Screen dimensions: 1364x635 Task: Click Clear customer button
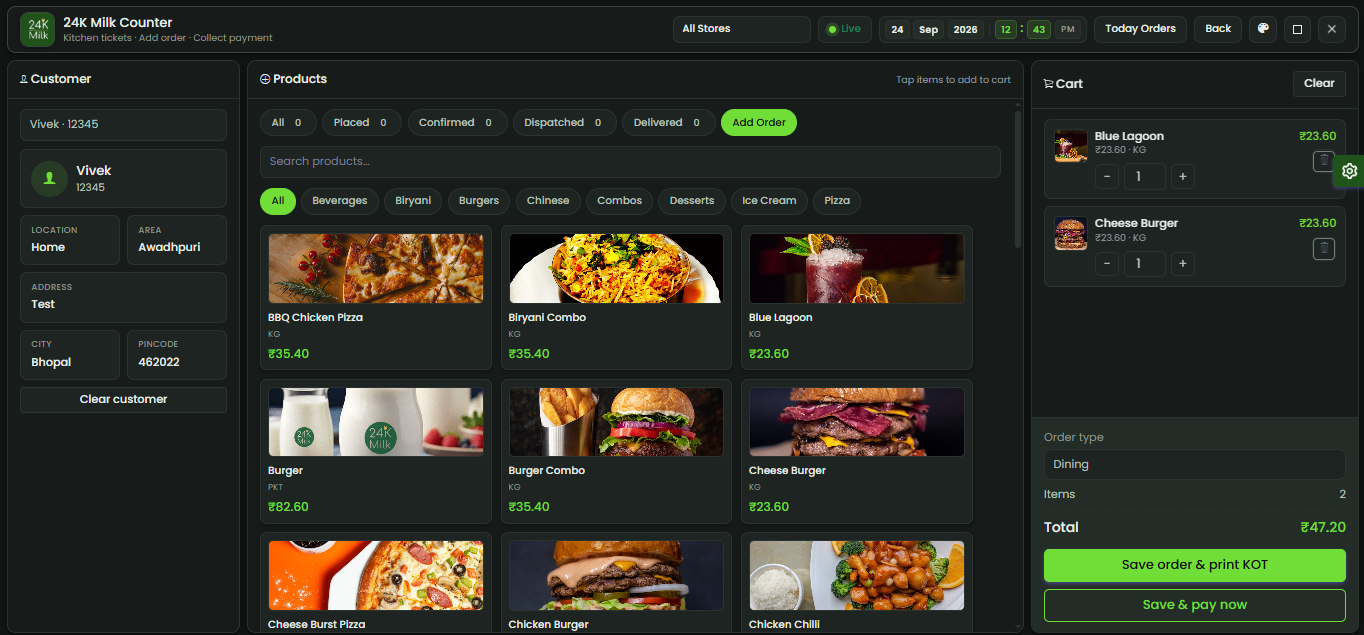[x=123, y=400]
